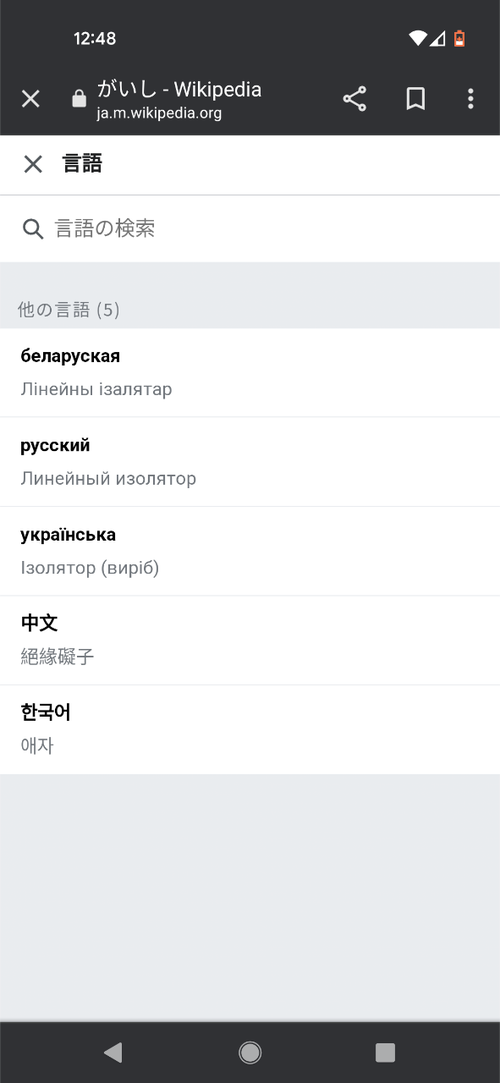Tap Android home circle button
This screenshot has height=1083, width=500.
coord(250,1052)
